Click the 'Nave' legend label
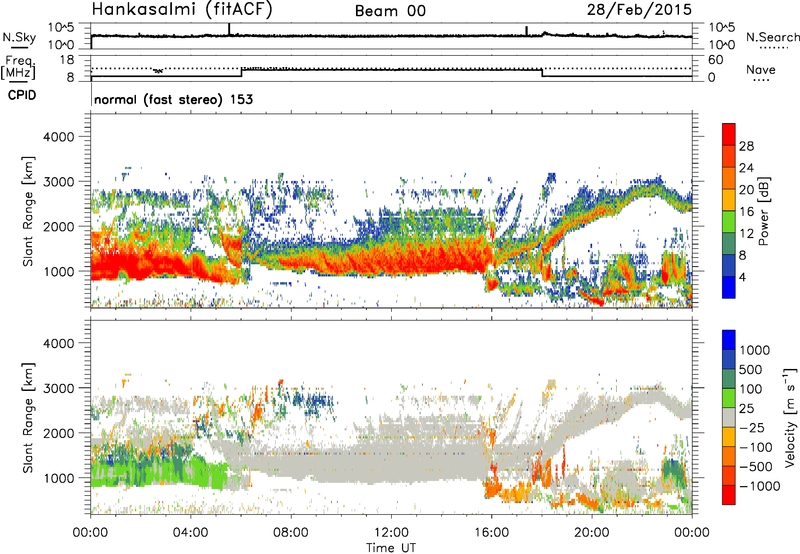The height and width of the screenshot is (554, 800). [x=761, y=69]
